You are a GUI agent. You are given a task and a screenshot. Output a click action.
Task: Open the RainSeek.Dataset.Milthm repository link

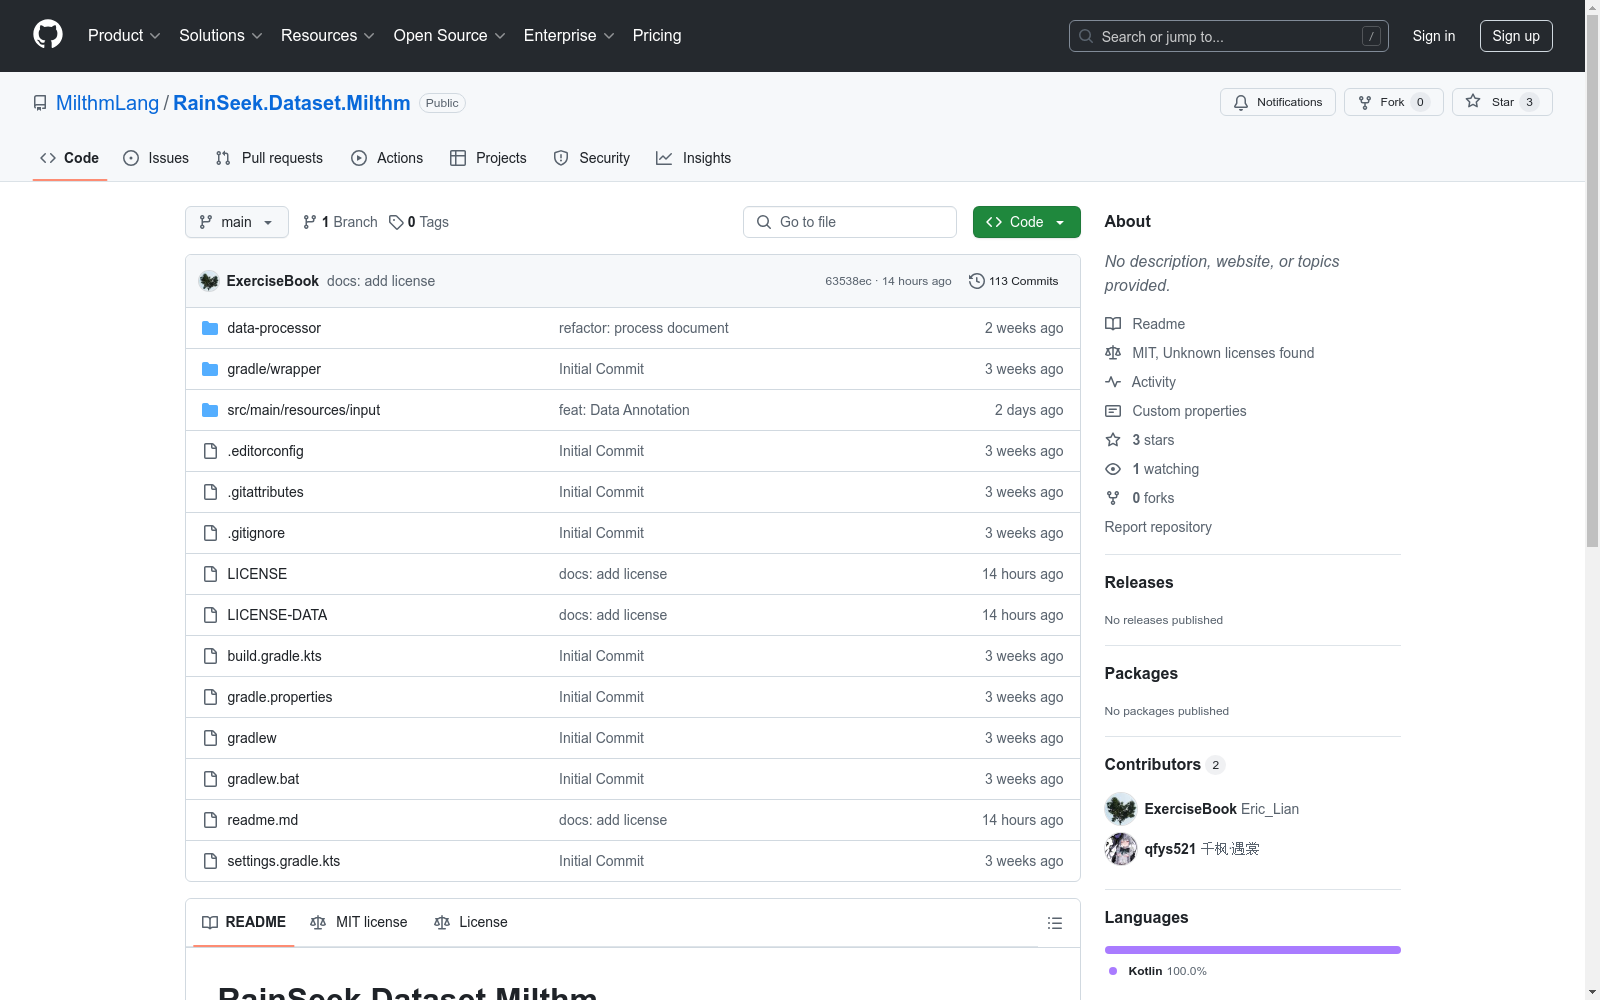pyautogui.click(x=292, y=103)
